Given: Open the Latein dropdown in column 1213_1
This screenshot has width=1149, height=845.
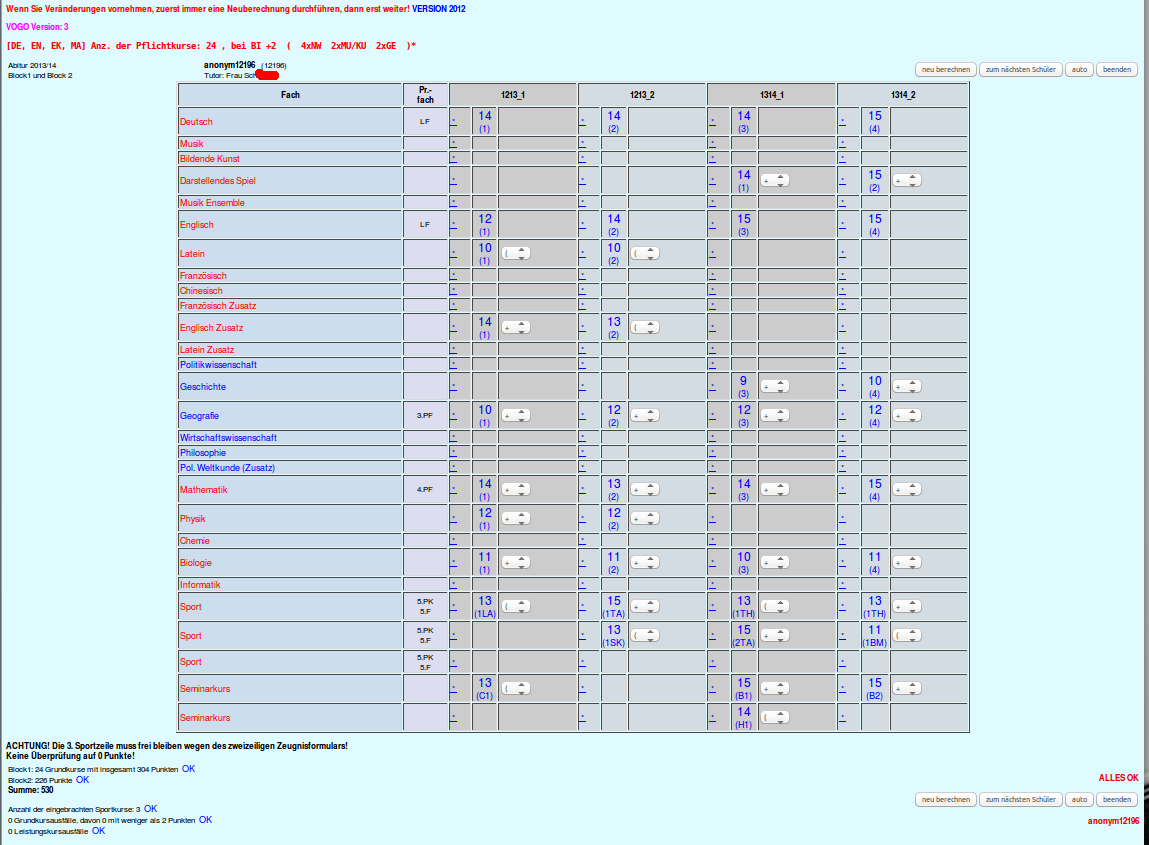Looking at the screenshot, I should click(516, 254).
